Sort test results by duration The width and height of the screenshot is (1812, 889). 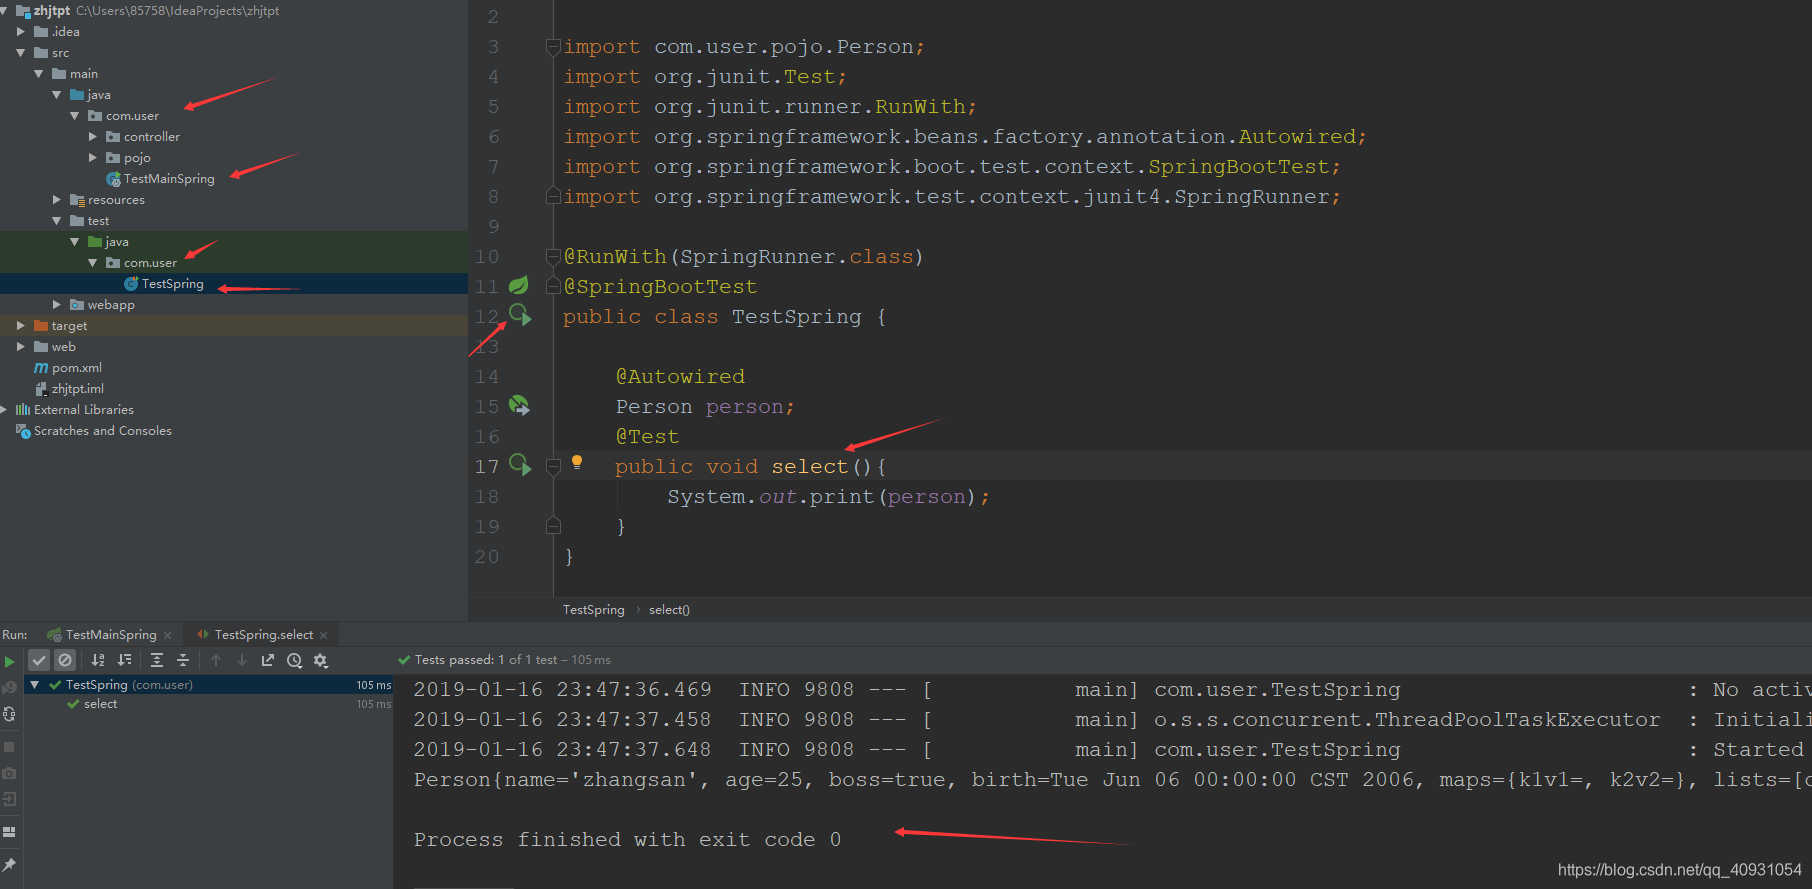(x=124, y=660)
